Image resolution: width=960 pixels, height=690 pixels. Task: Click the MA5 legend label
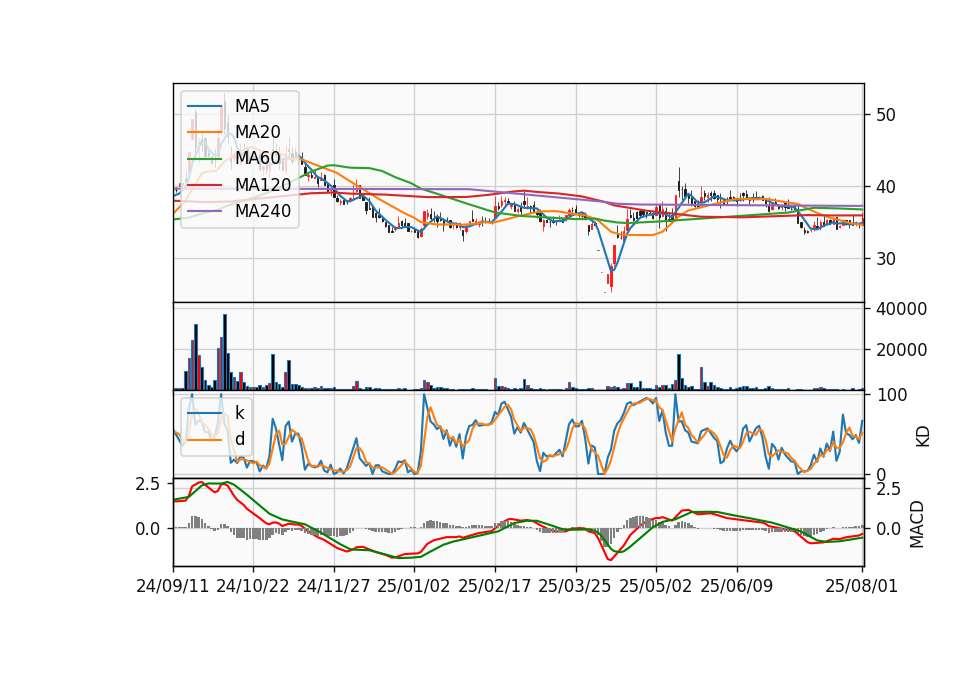tap(252, 106)
